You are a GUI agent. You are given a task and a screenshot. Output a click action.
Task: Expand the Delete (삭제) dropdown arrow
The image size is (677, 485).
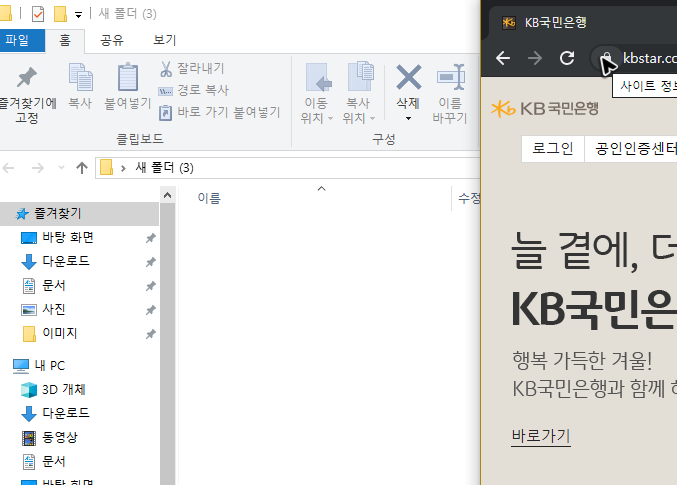click(x=408, y=118)
